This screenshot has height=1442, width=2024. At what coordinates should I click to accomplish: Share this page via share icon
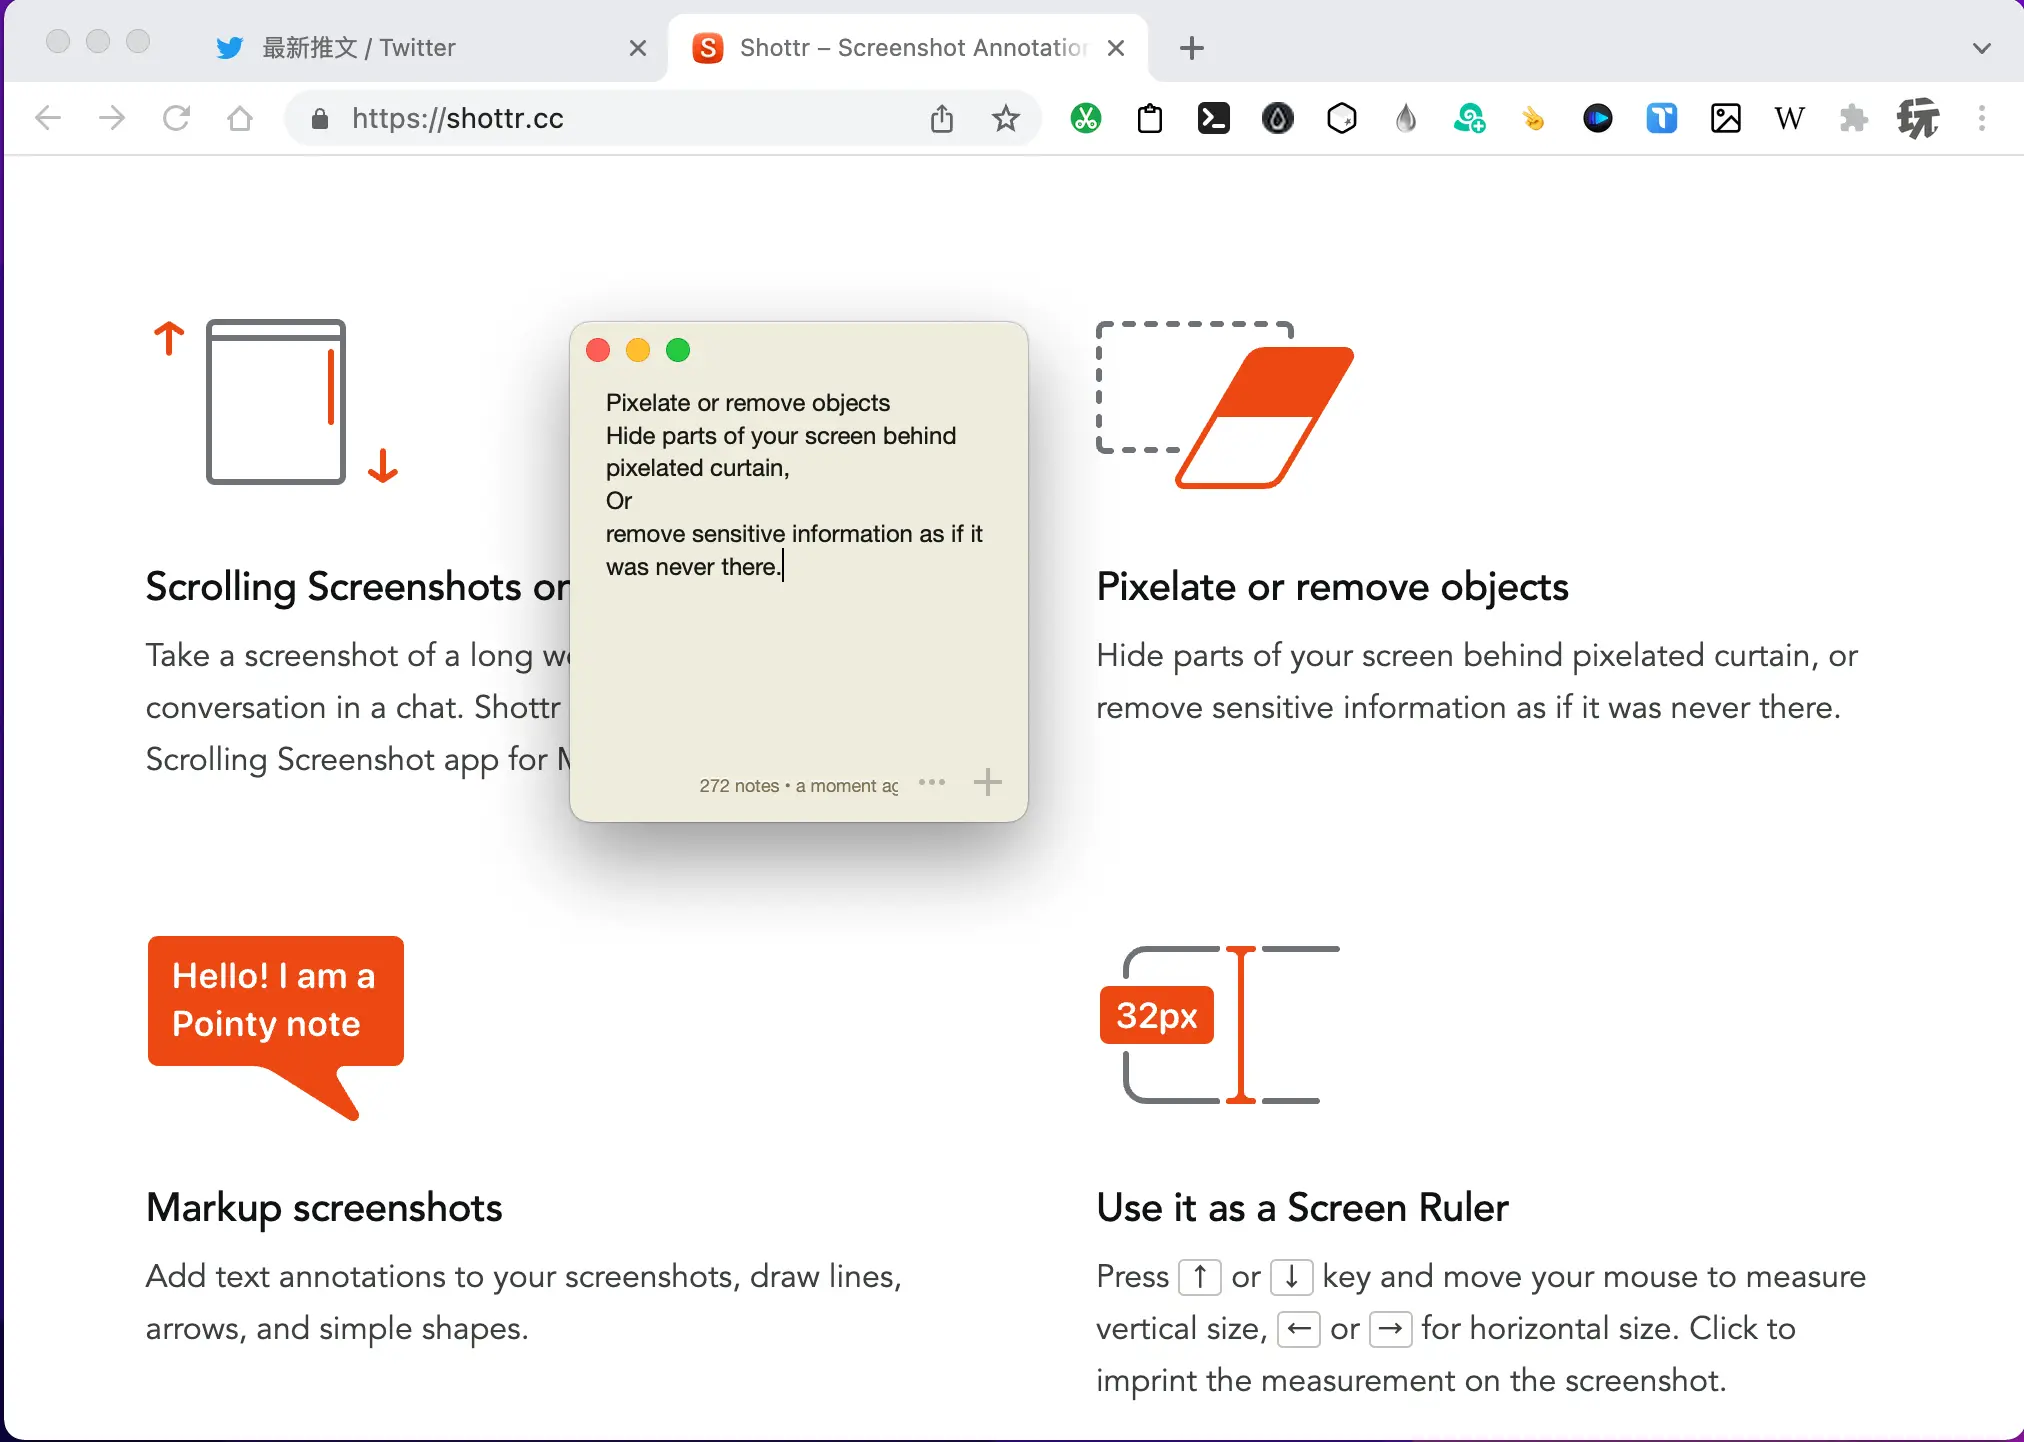942,118
